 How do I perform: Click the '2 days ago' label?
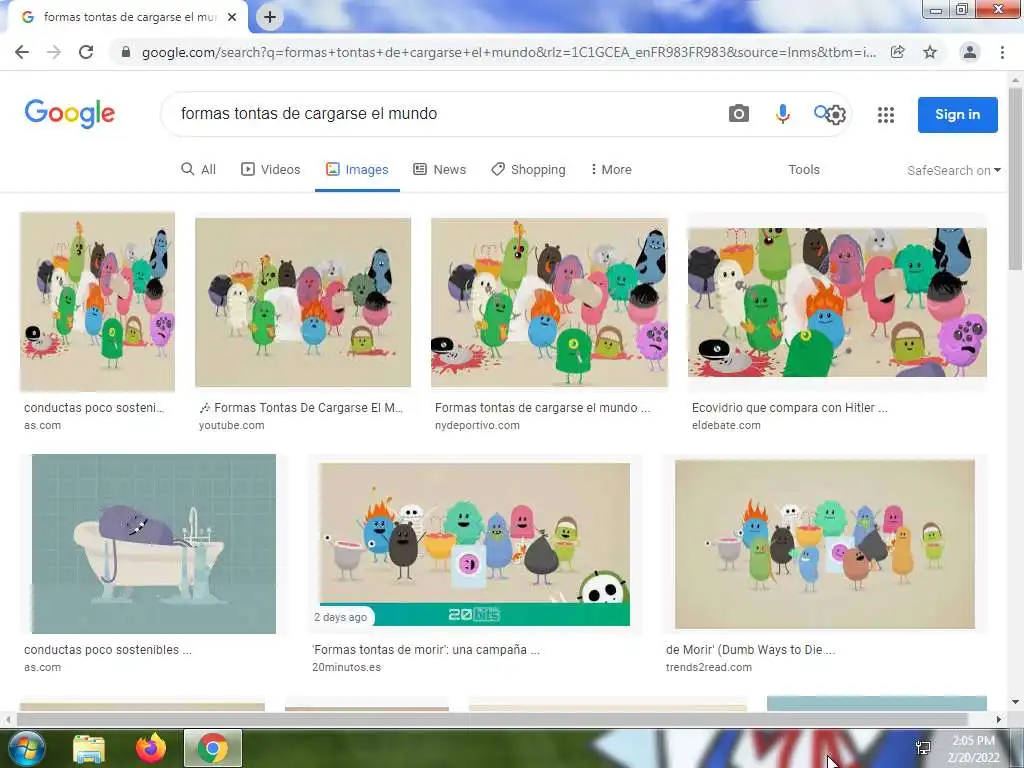pyautogui.click(x=340, y=617)
